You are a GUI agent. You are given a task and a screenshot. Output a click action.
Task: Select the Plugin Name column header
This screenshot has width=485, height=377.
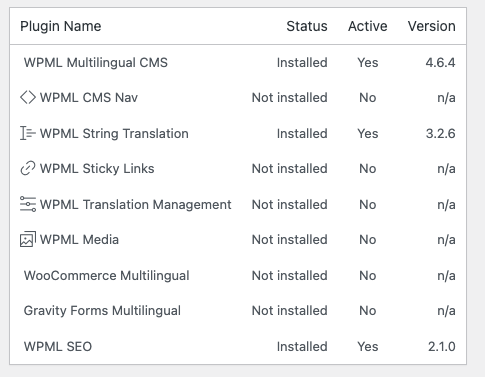(61, 26)
